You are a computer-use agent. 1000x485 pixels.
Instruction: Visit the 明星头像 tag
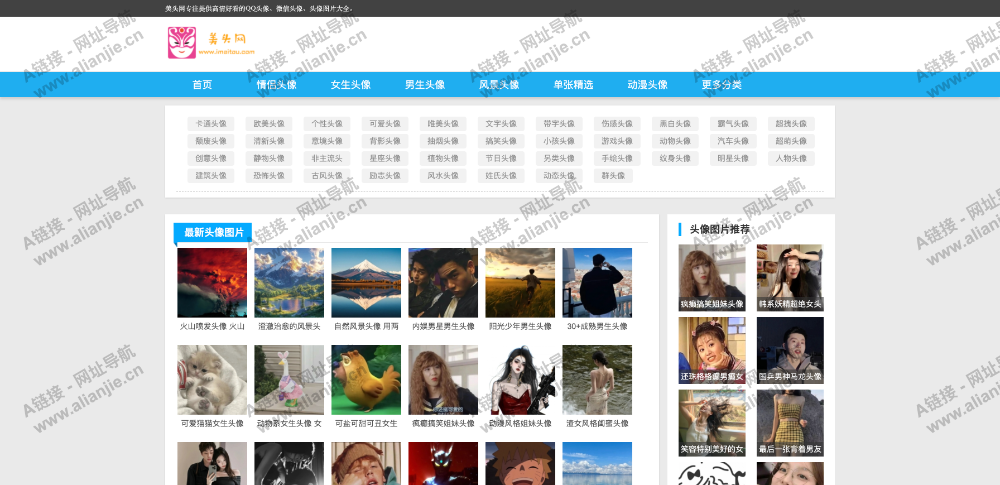pyautogui.click(x=733, y=158)
